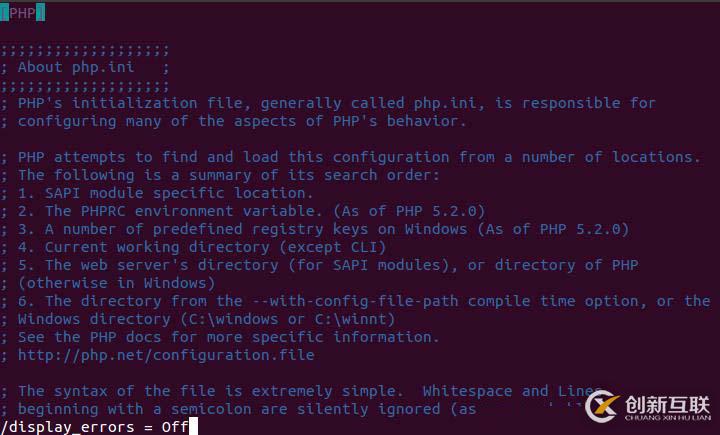720x435 pixels.
Task: Click the PHP's initialization file line
Action: pyautogui.click(x=336, y=103)
